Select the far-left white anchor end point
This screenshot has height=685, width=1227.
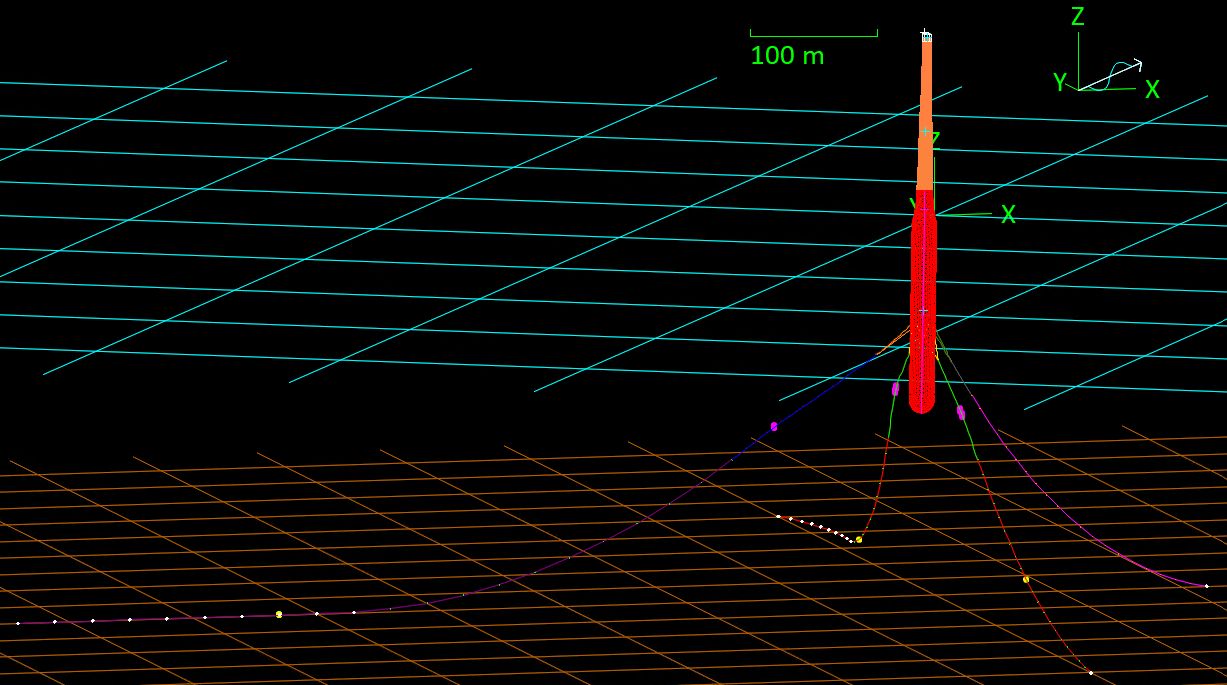[x=18, y=624]
